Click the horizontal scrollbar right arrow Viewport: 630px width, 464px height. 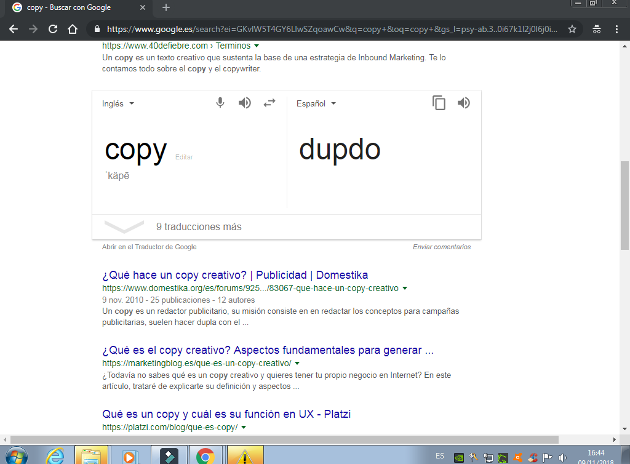(614, 439)
